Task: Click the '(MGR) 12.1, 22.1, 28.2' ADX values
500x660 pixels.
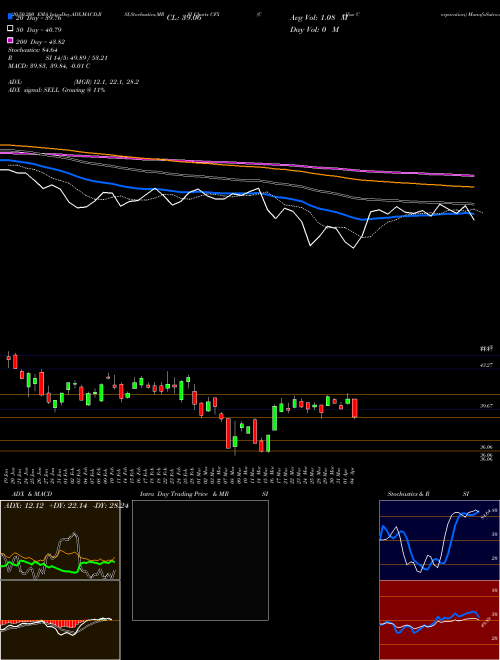Action: pyautogui.click(x=106, y=82)
